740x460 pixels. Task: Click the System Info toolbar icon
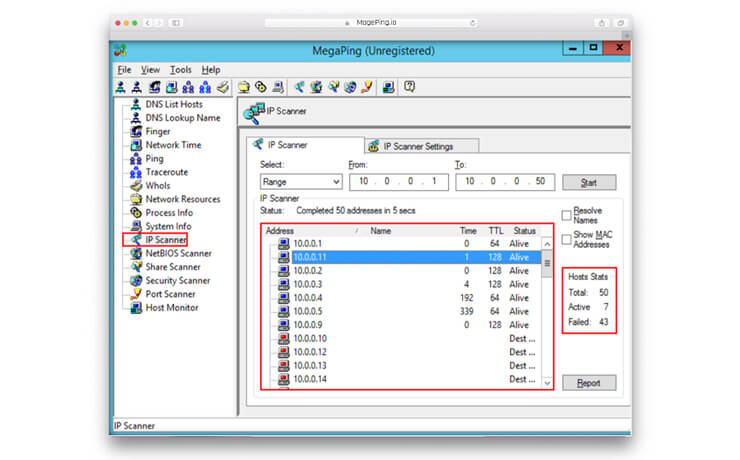pos(278,87)
